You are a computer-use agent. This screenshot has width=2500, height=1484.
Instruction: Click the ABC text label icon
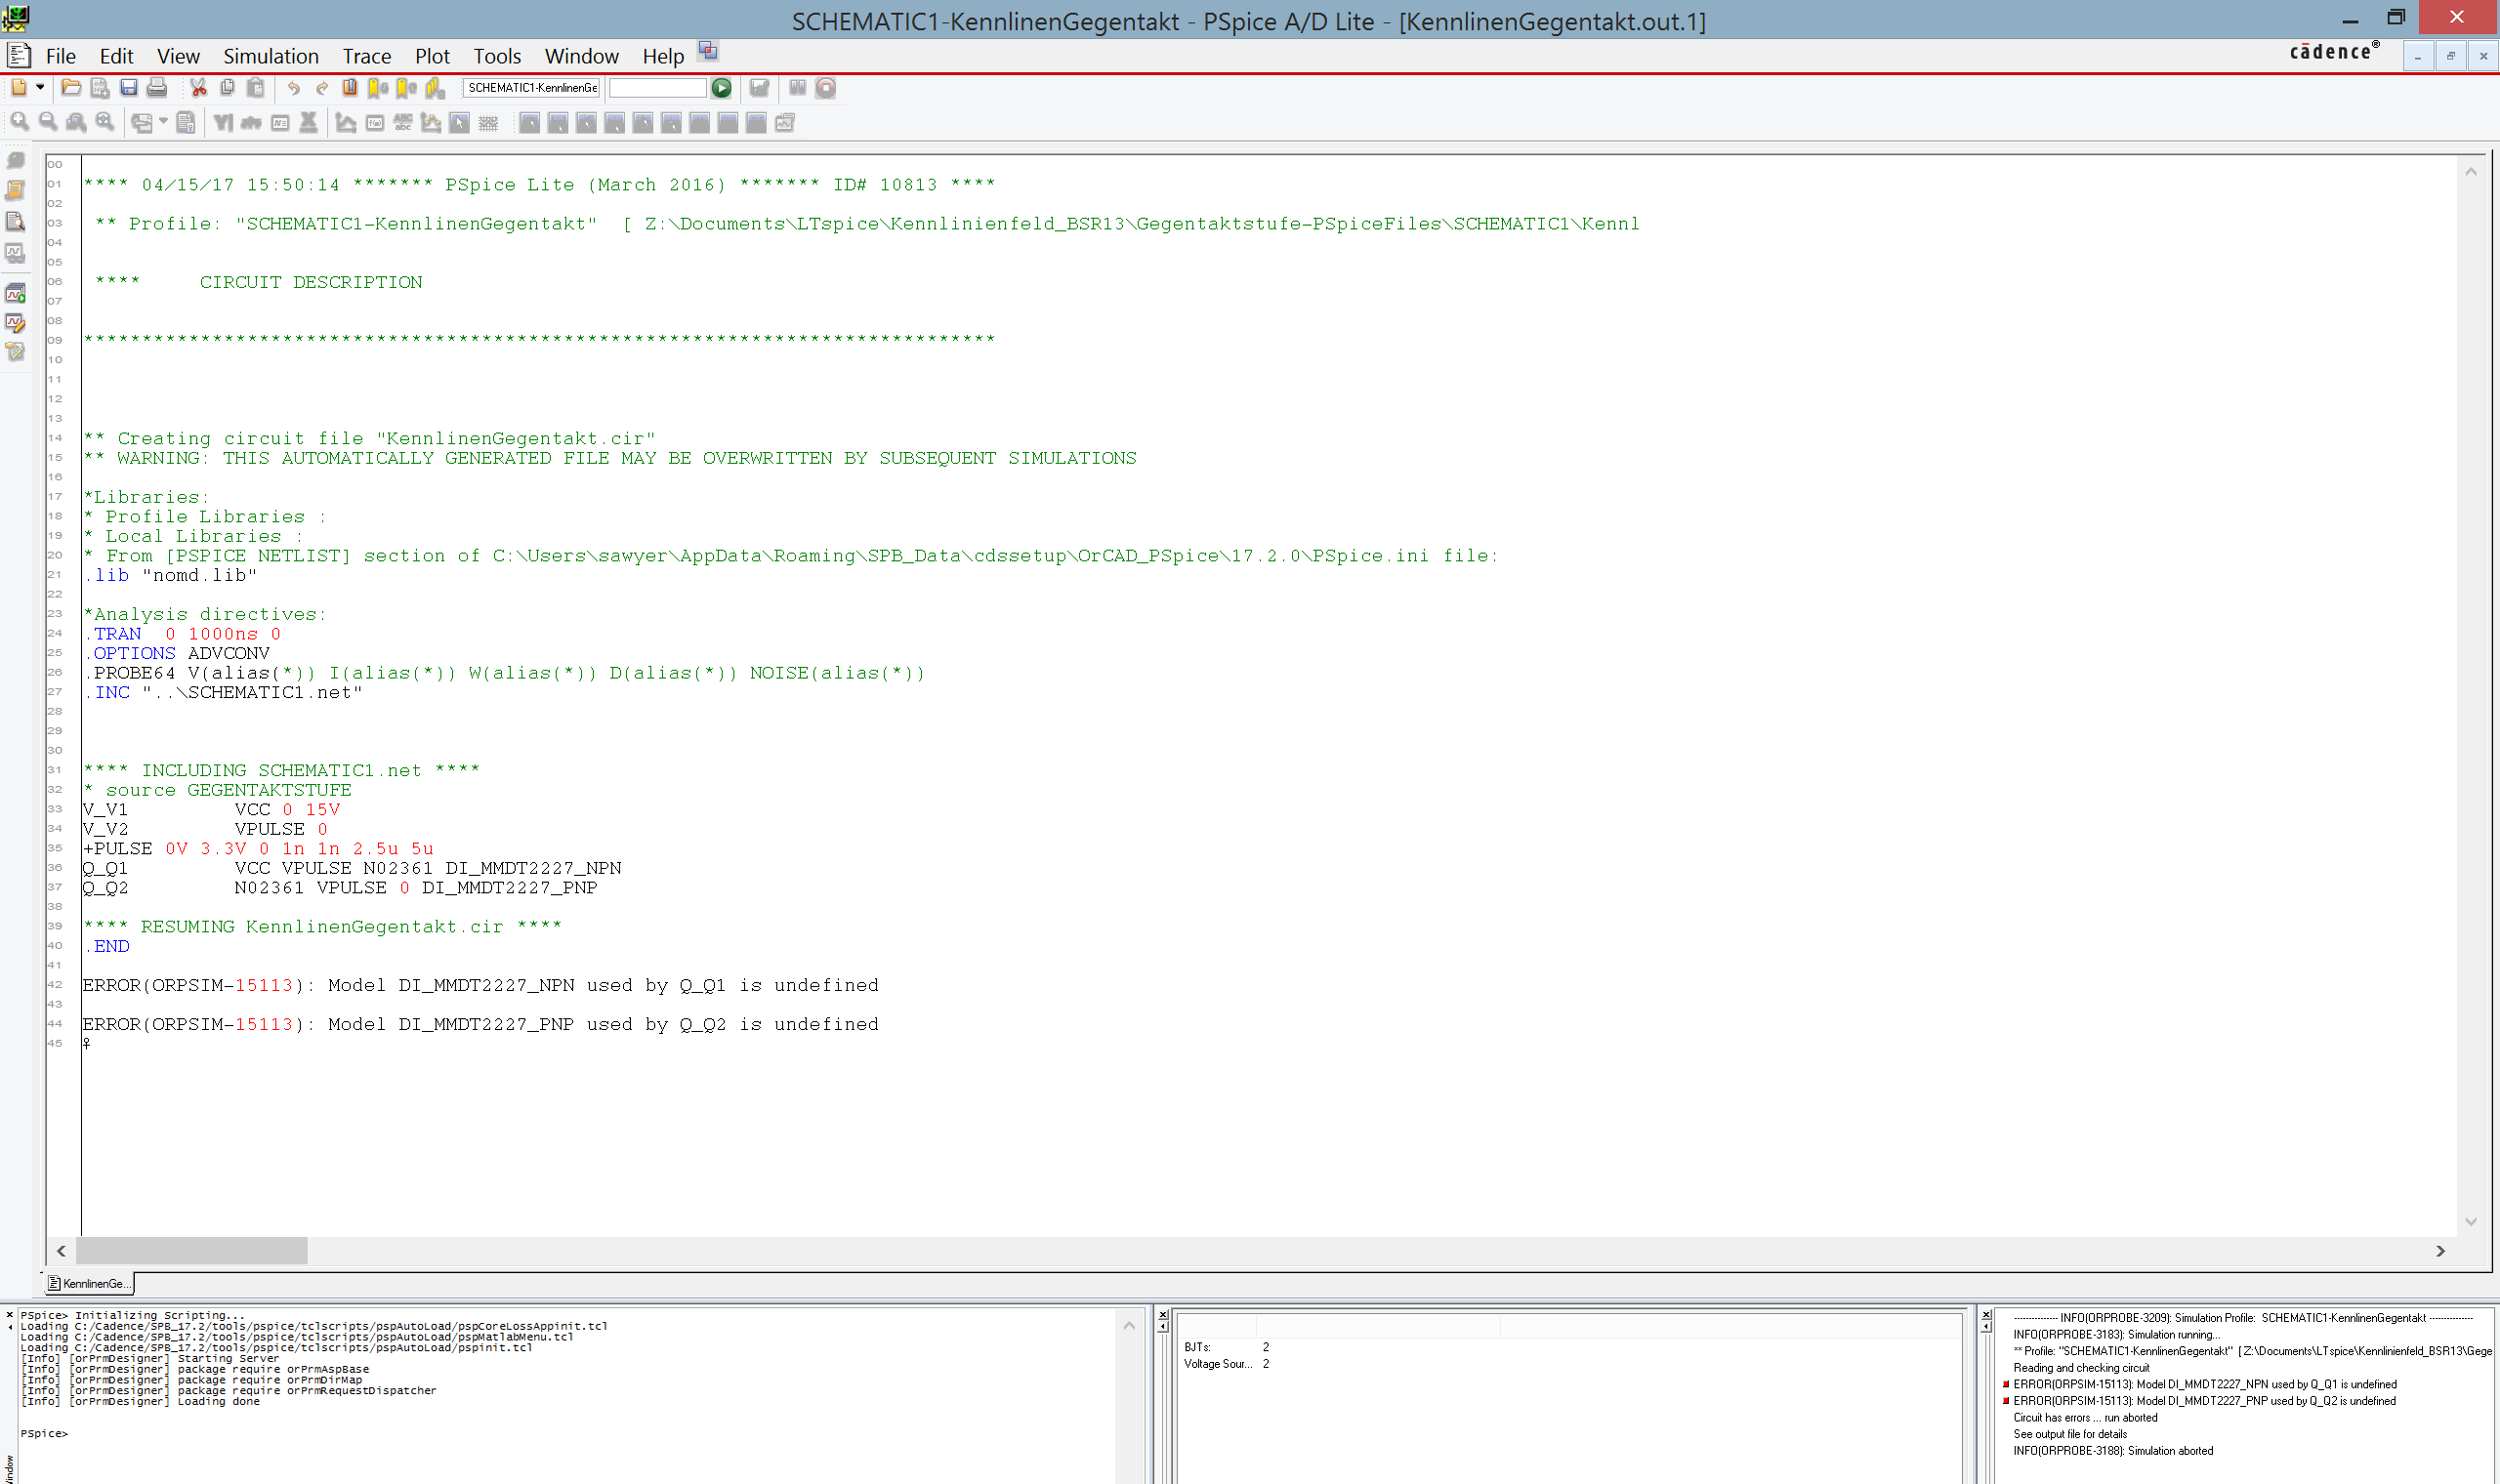tap(403, 122)
